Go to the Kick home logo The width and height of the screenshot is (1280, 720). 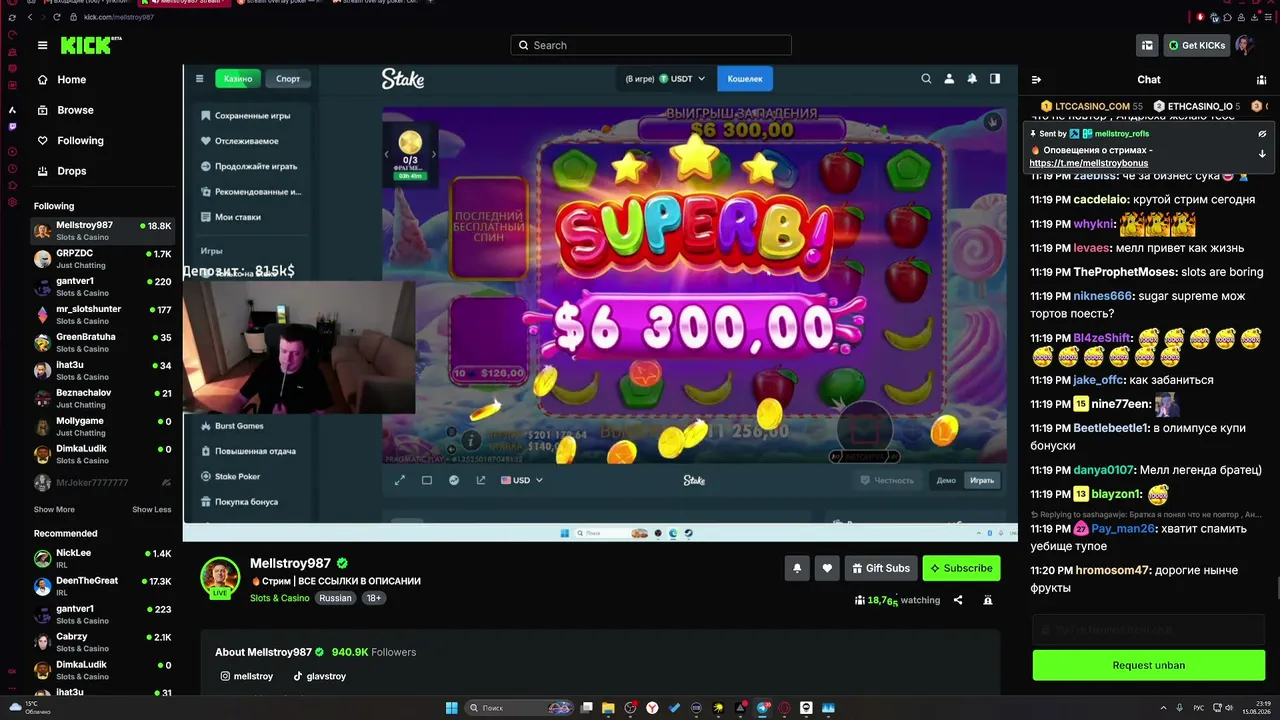coord(90,45)
